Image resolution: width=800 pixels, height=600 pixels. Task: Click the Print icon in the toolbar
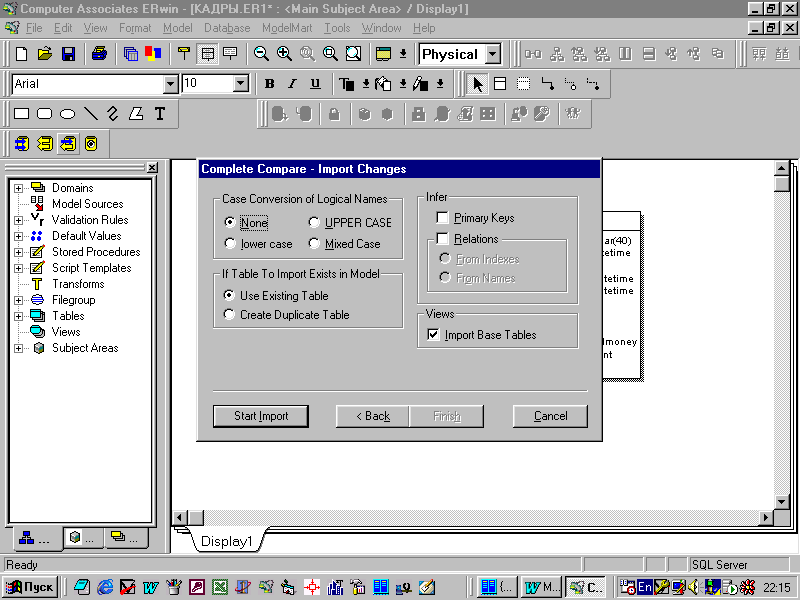pos(99,54)
